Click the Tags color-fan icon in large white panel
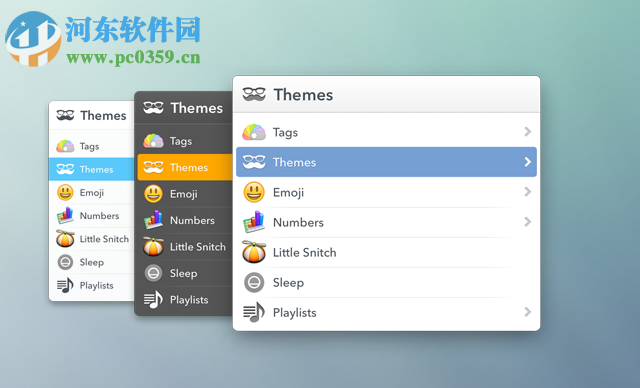 [x=254, y=132]
